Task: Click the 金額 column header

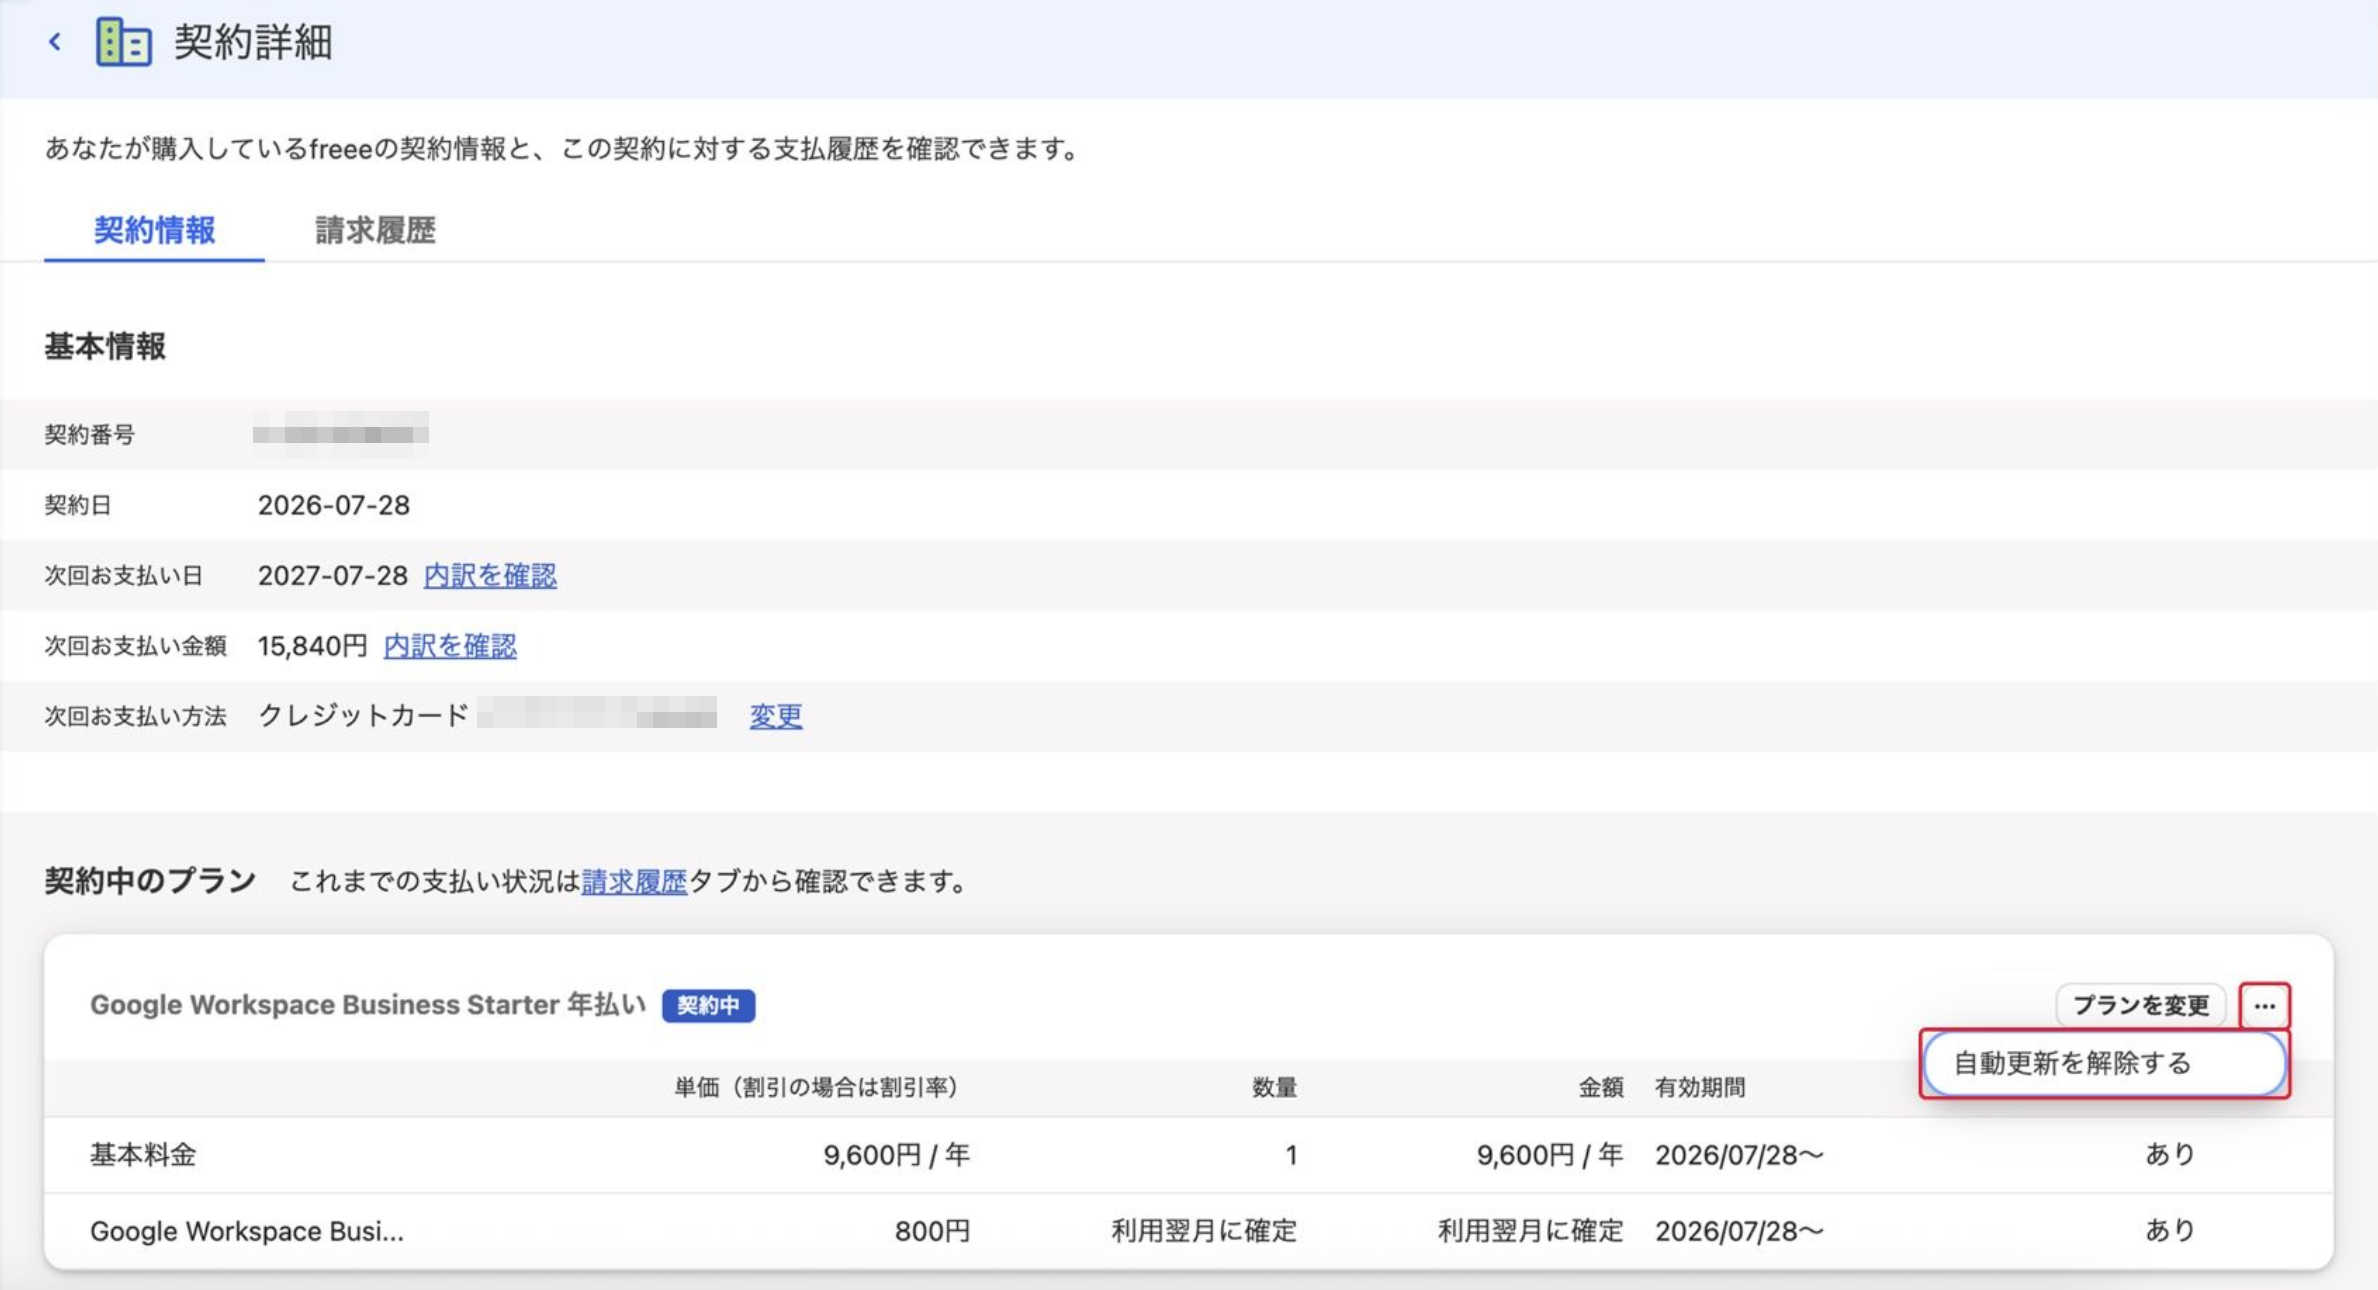Action: click(x=1600, y=1087)
